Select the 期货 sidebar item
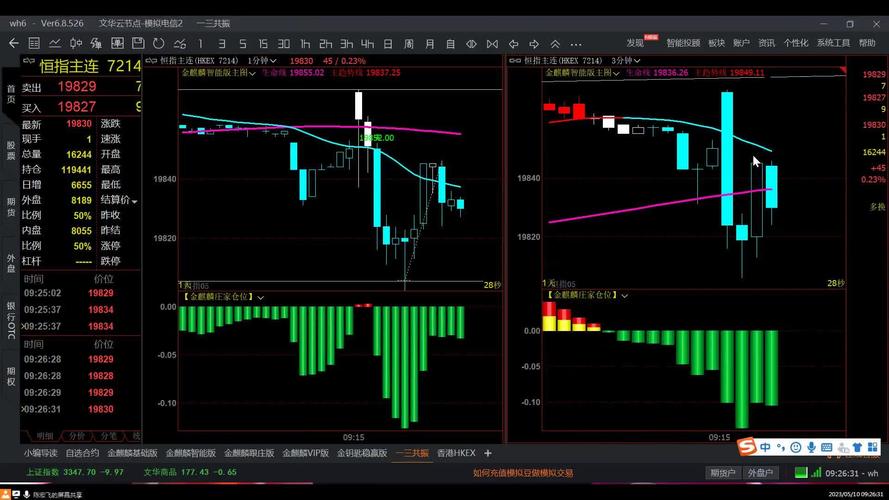 [x=11, y=207]
